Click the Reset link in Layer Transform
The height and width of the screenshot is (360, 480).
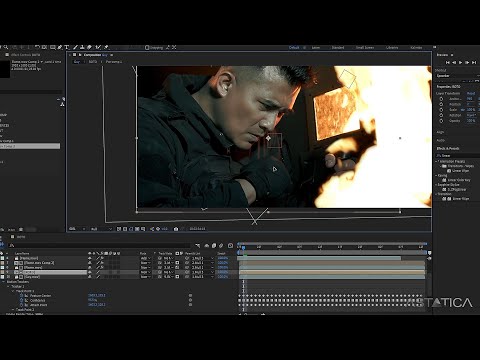tap(471, 93)
